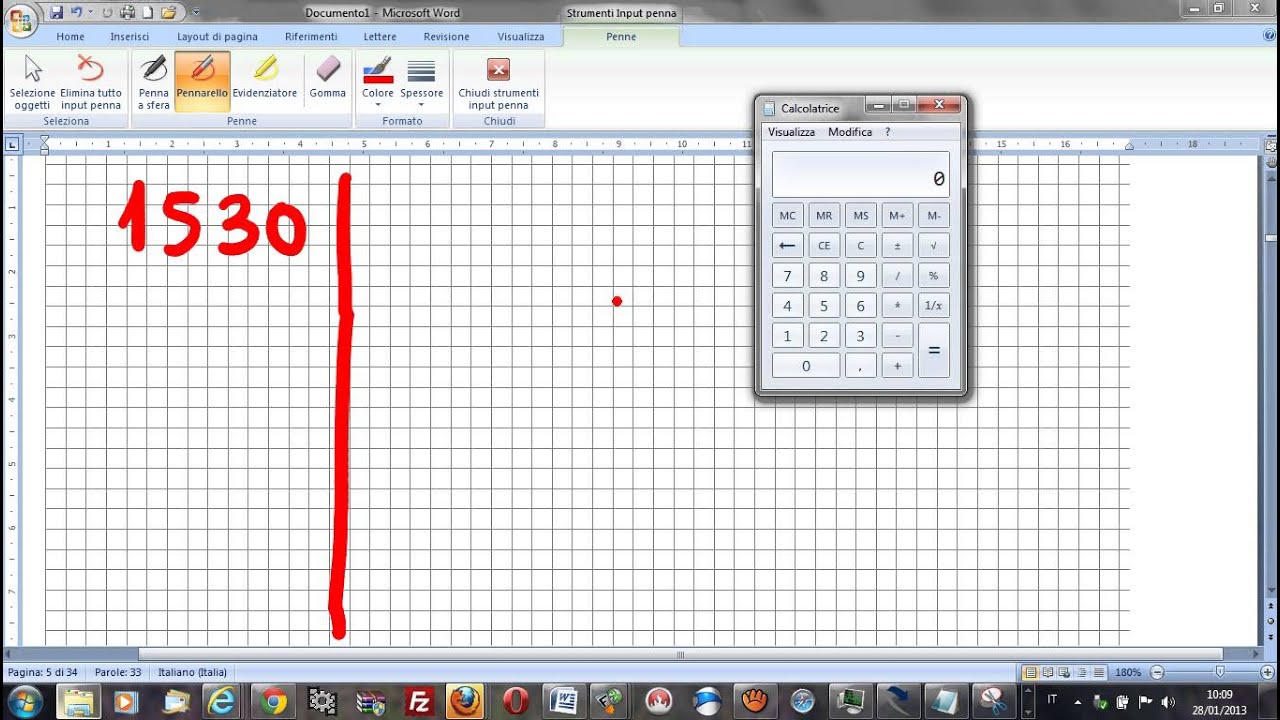Activate the Gomma eraser tool
Viewport: 1280px width, 720px height.
(328, 78)
